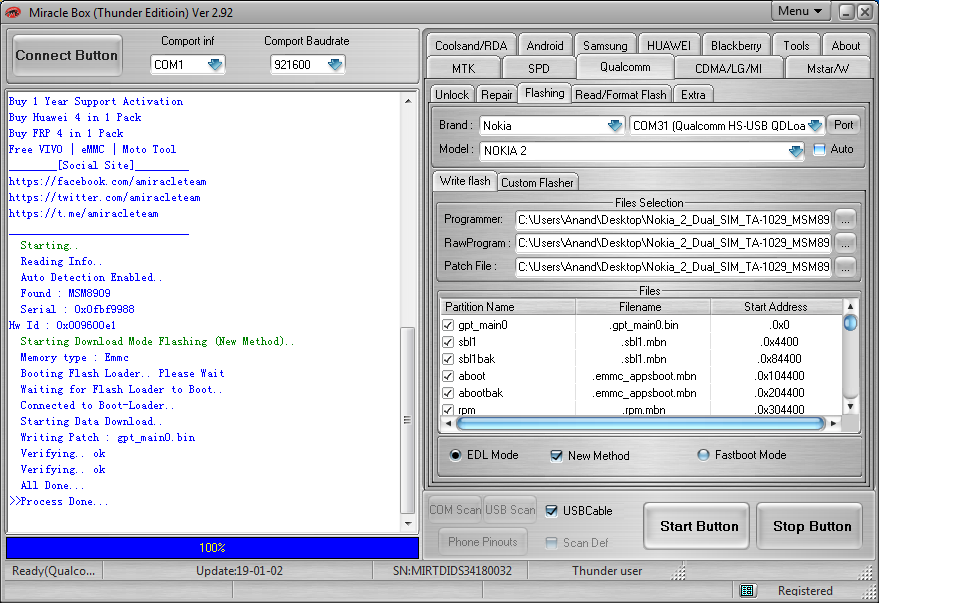Expand the Model dropdown showing NOKIA 2

pyautogui.click(x=795, y=151)
